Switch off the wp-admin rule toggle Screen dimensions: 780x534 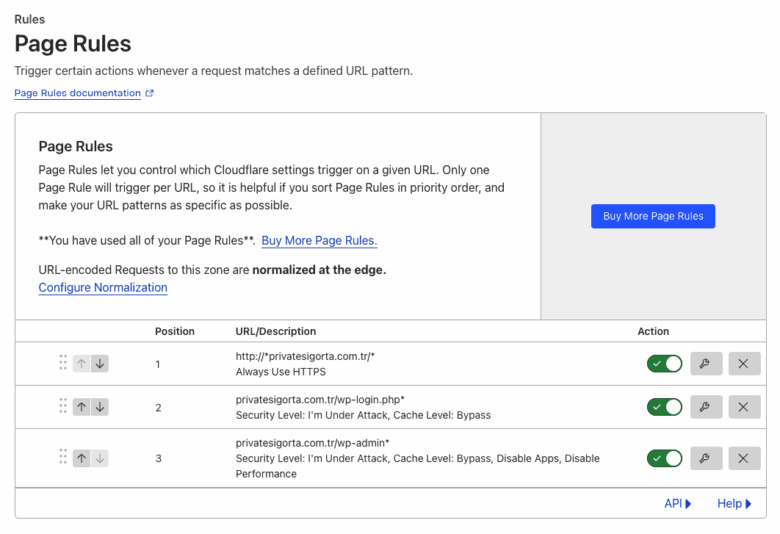point(664,458)
